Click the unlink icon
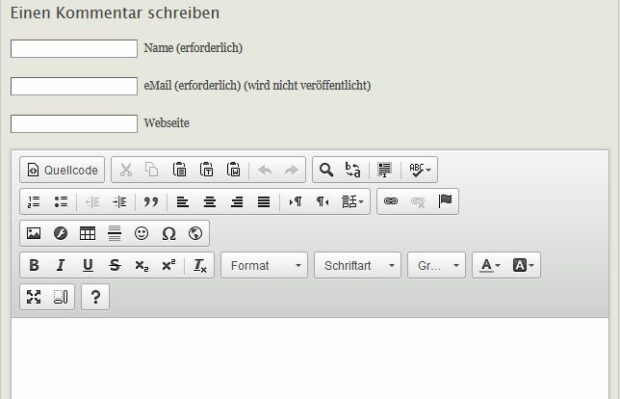Screen dimensions: 620x399 418,202
